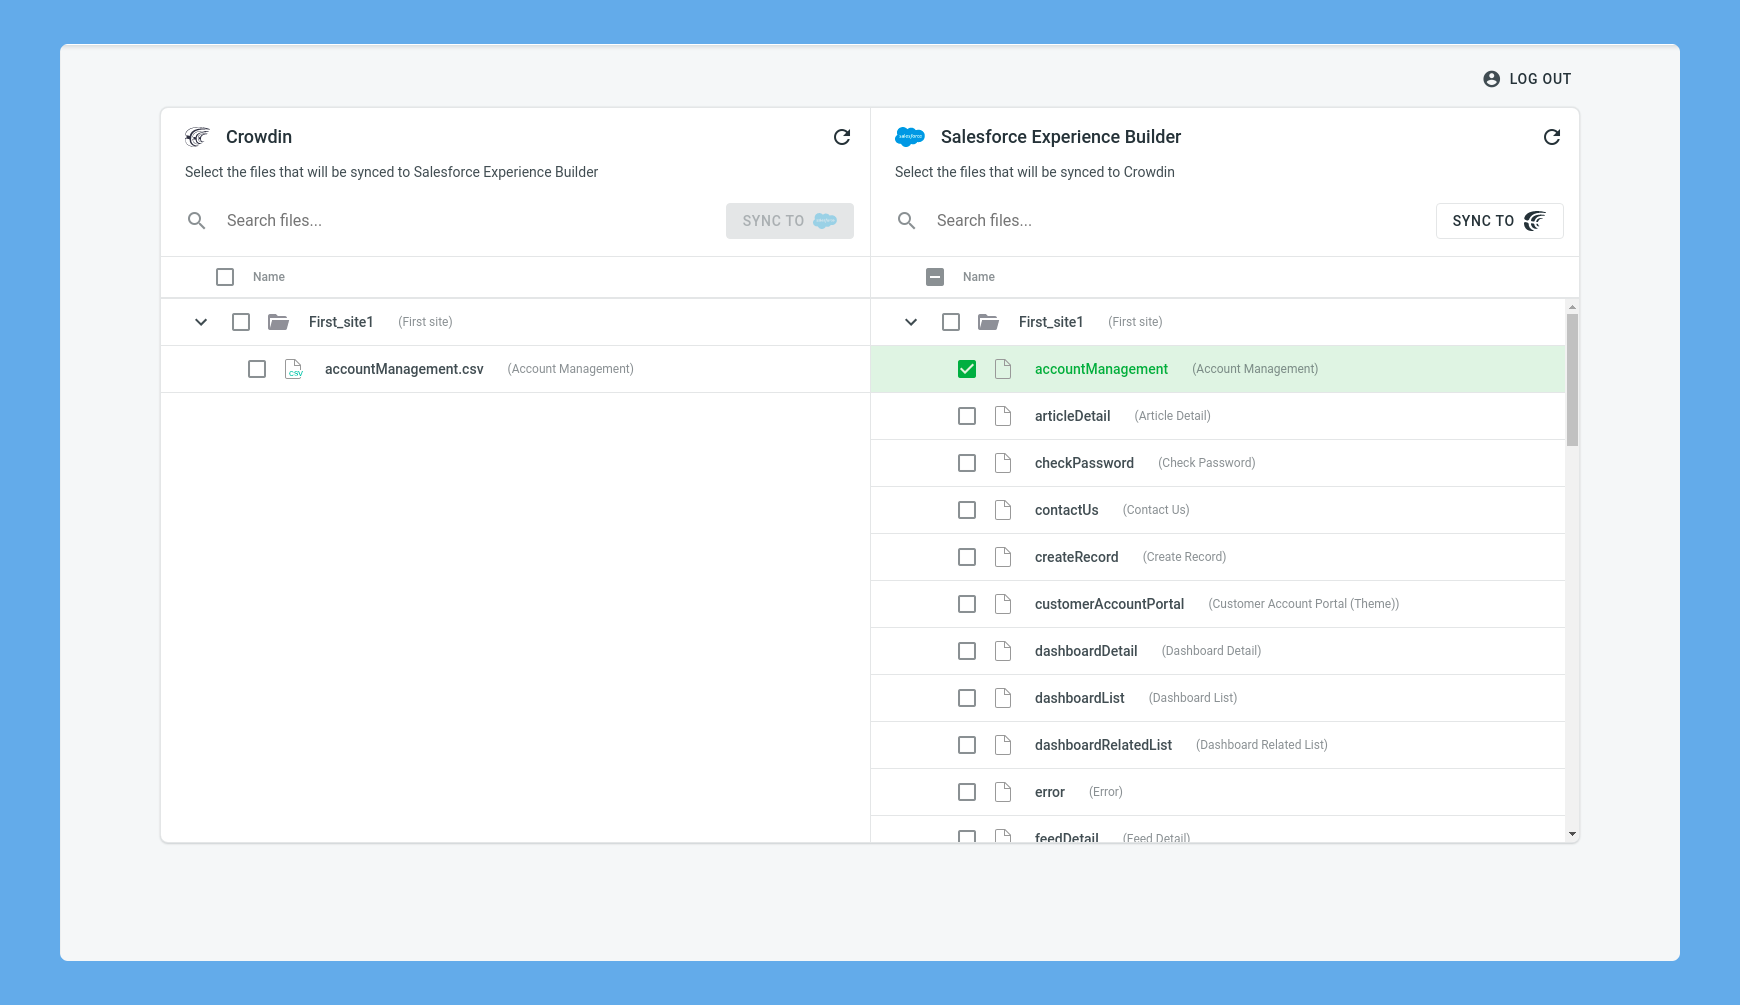Click First_site1 name in Crowdin panel
The width and height of the screenshot is (1740, 1005).
tap(341, 322)
